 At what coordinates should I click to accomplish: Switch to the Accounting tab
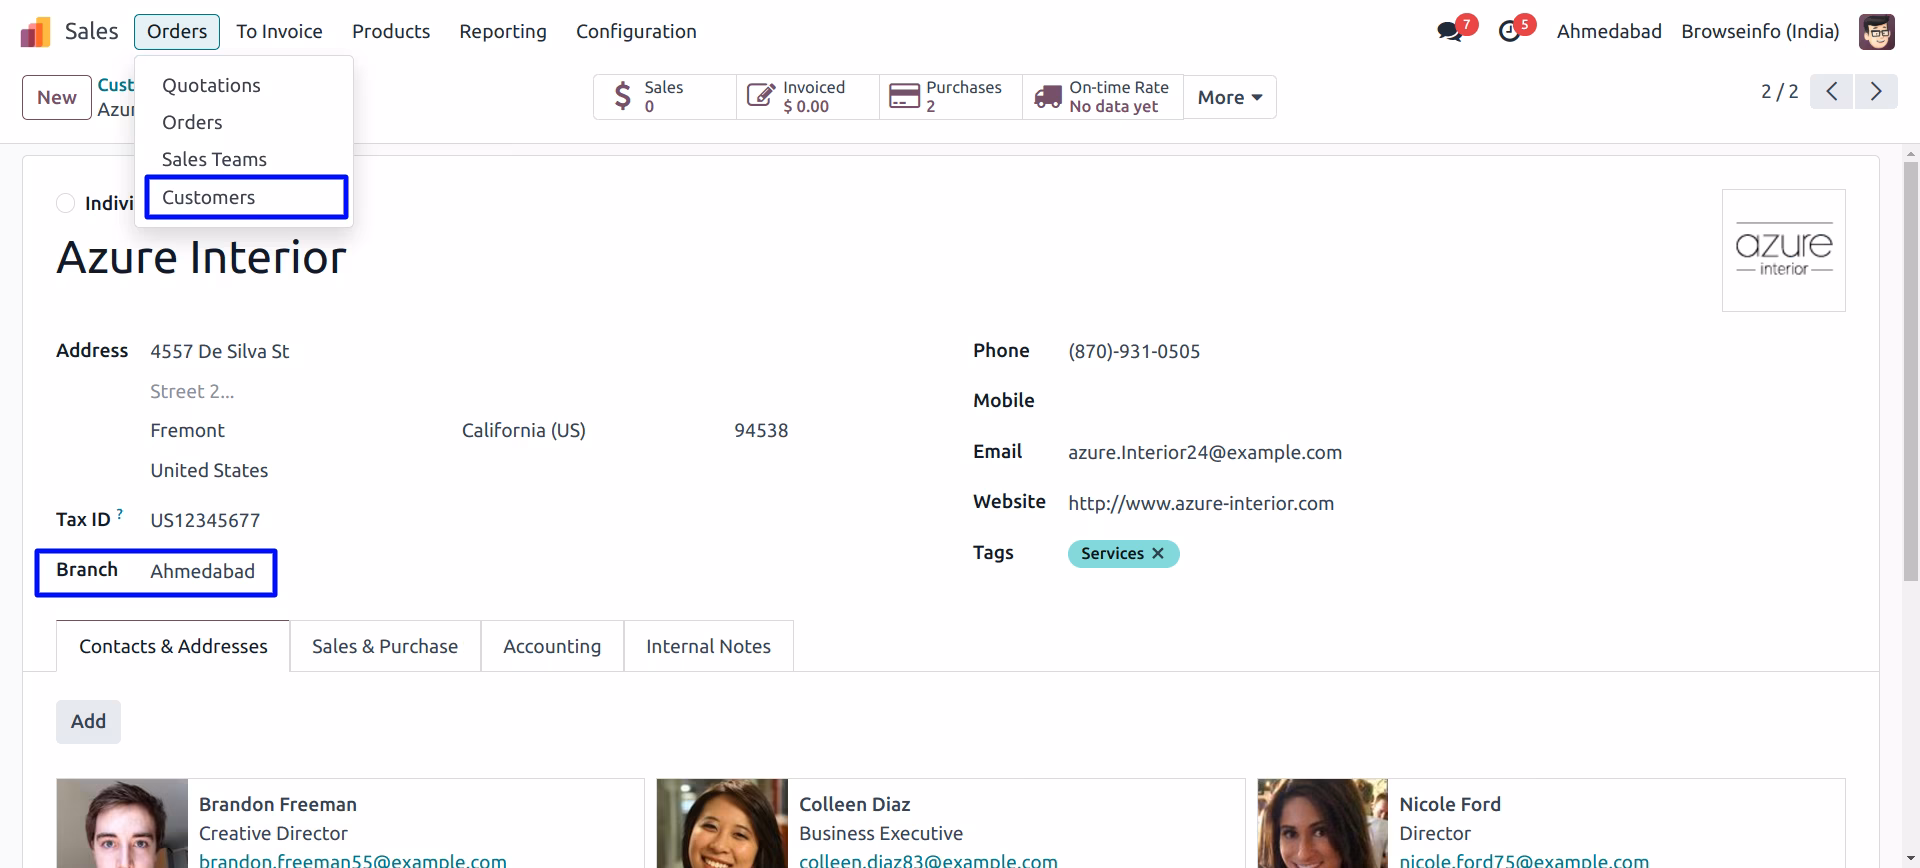tap(552, 646)
